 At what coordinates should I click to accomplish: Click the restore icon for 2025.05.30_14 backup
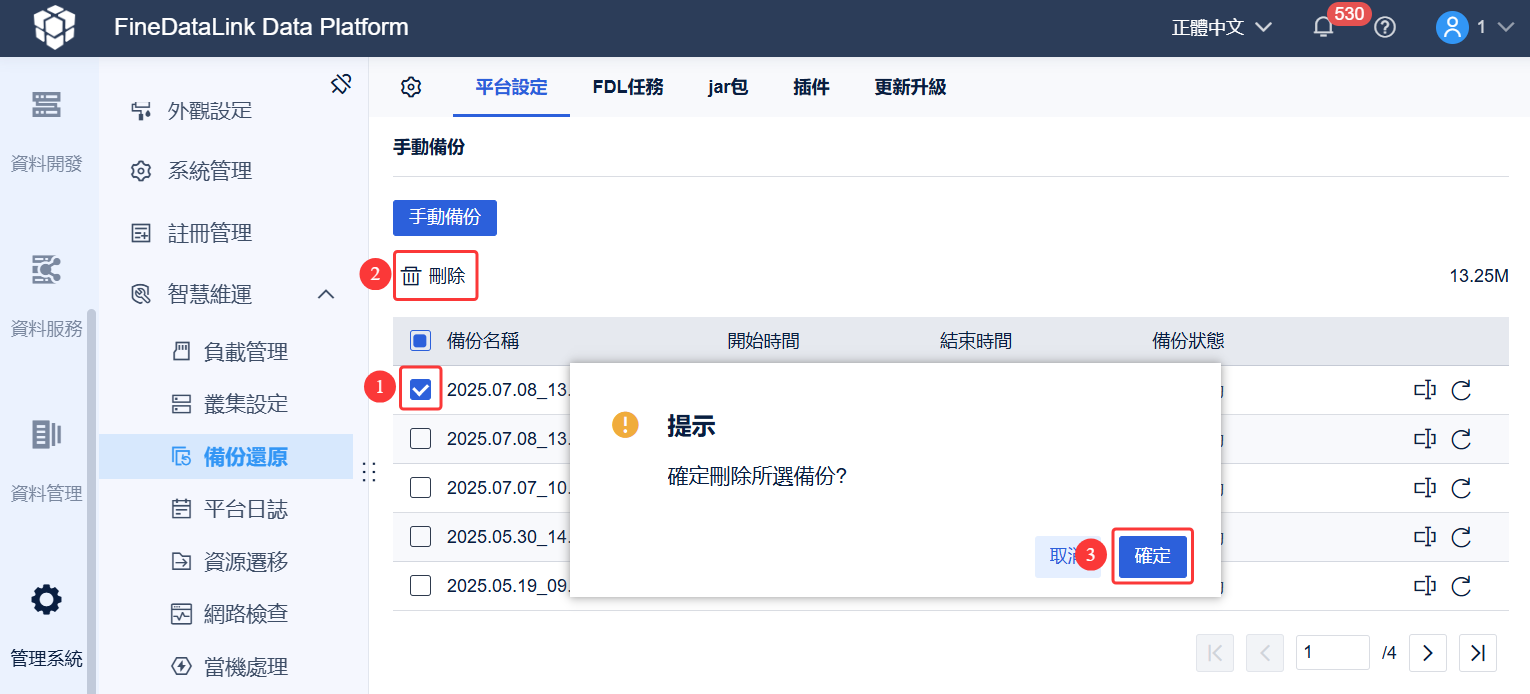click(x=1461, y=537)
